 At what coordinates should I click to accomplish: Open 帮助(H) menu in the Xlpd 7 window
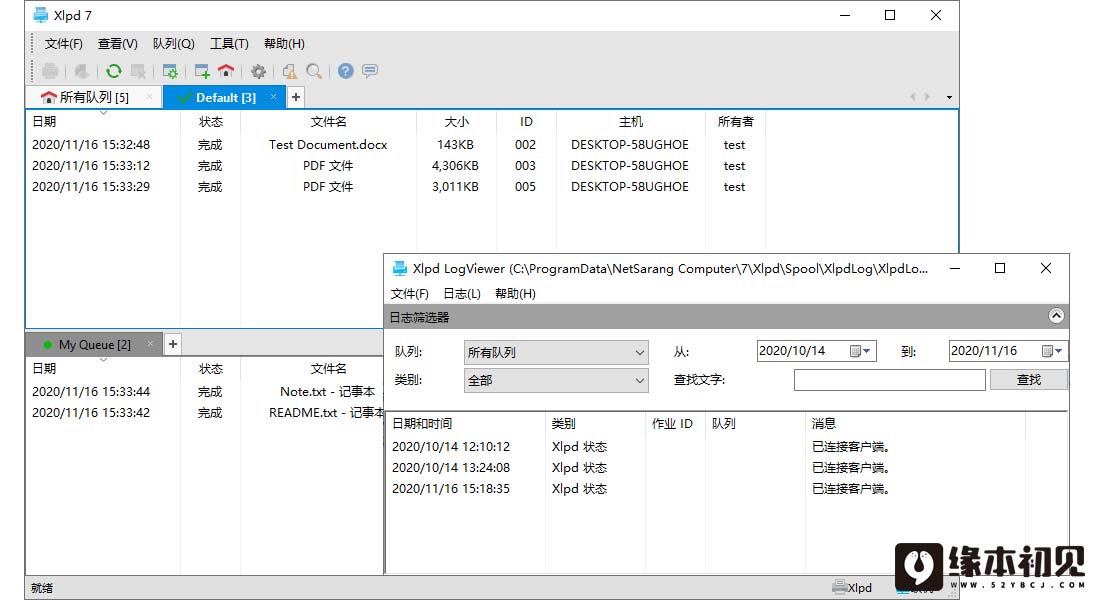tap(284, 44)
